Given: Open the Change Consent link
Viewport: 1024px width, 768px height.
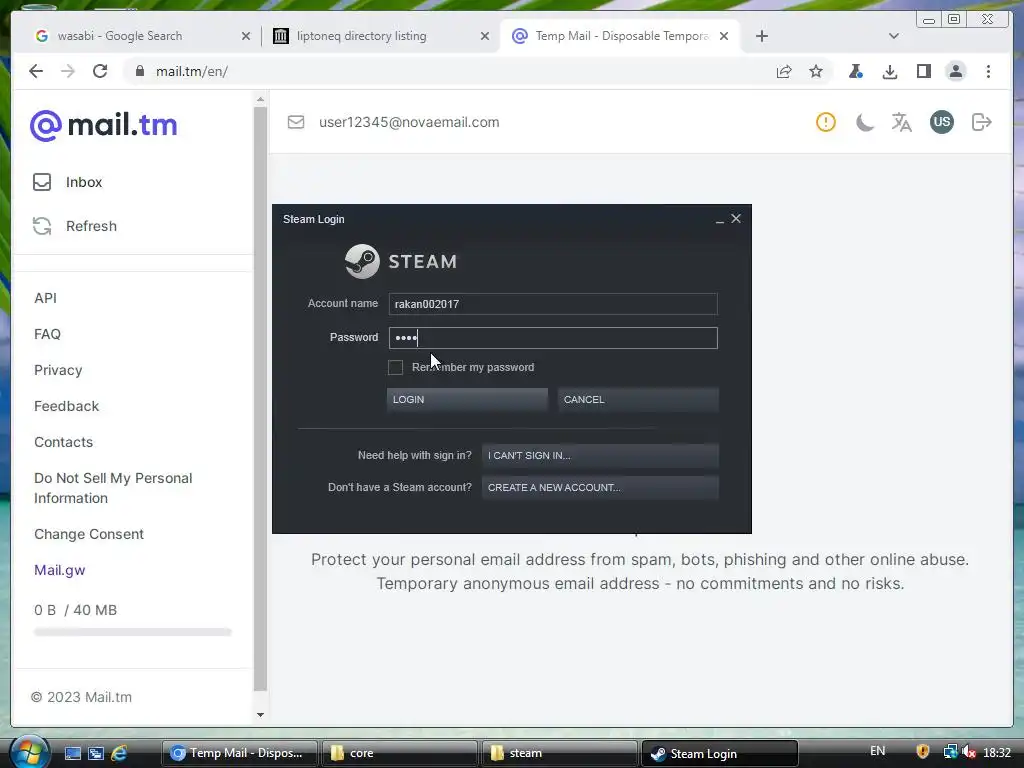Looking at the screenshot, I should click(89, 534).
